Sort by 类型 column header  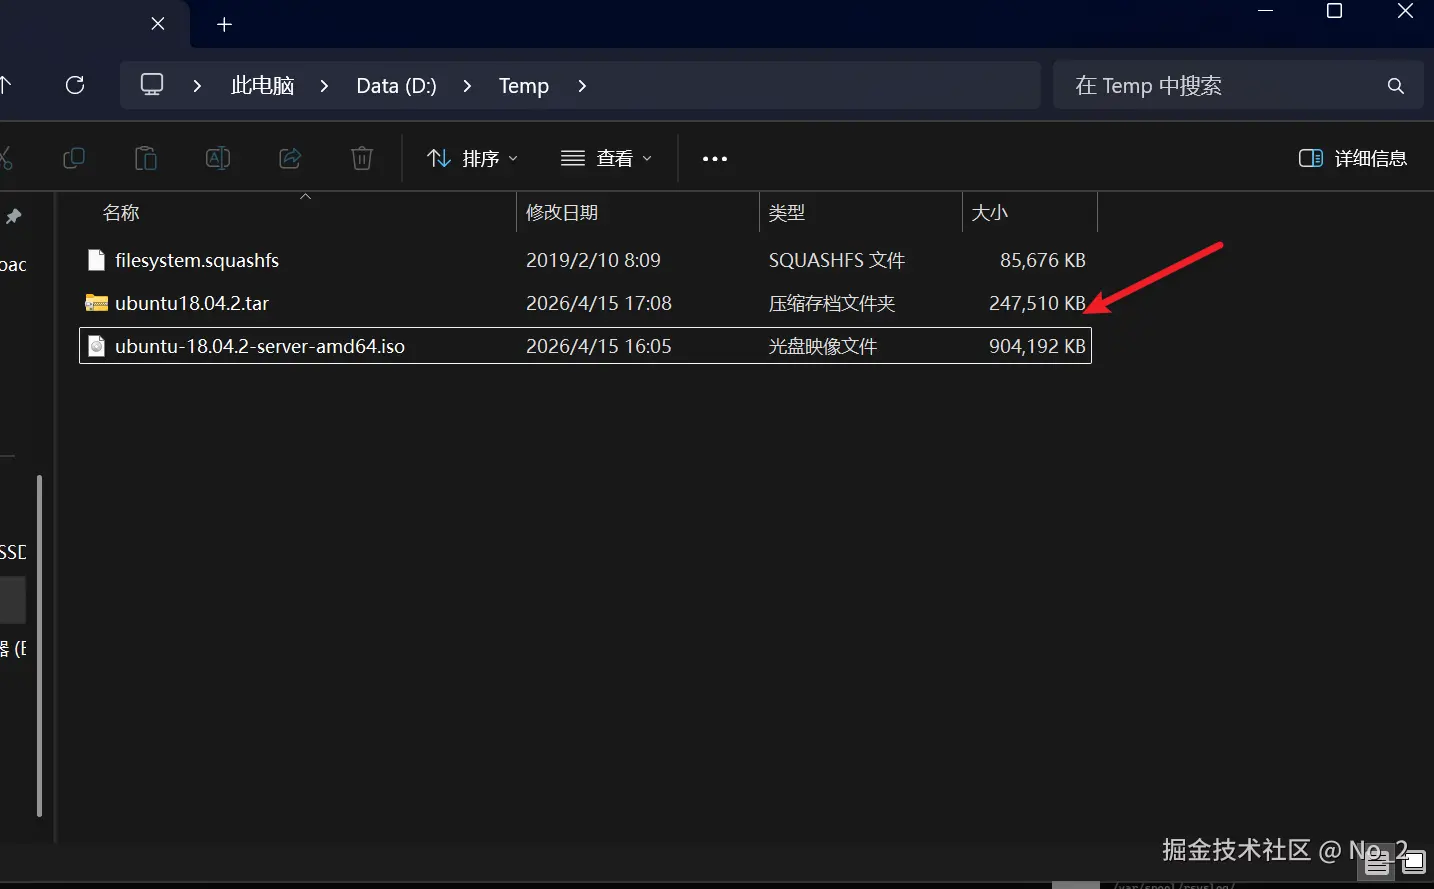(787, 213)
